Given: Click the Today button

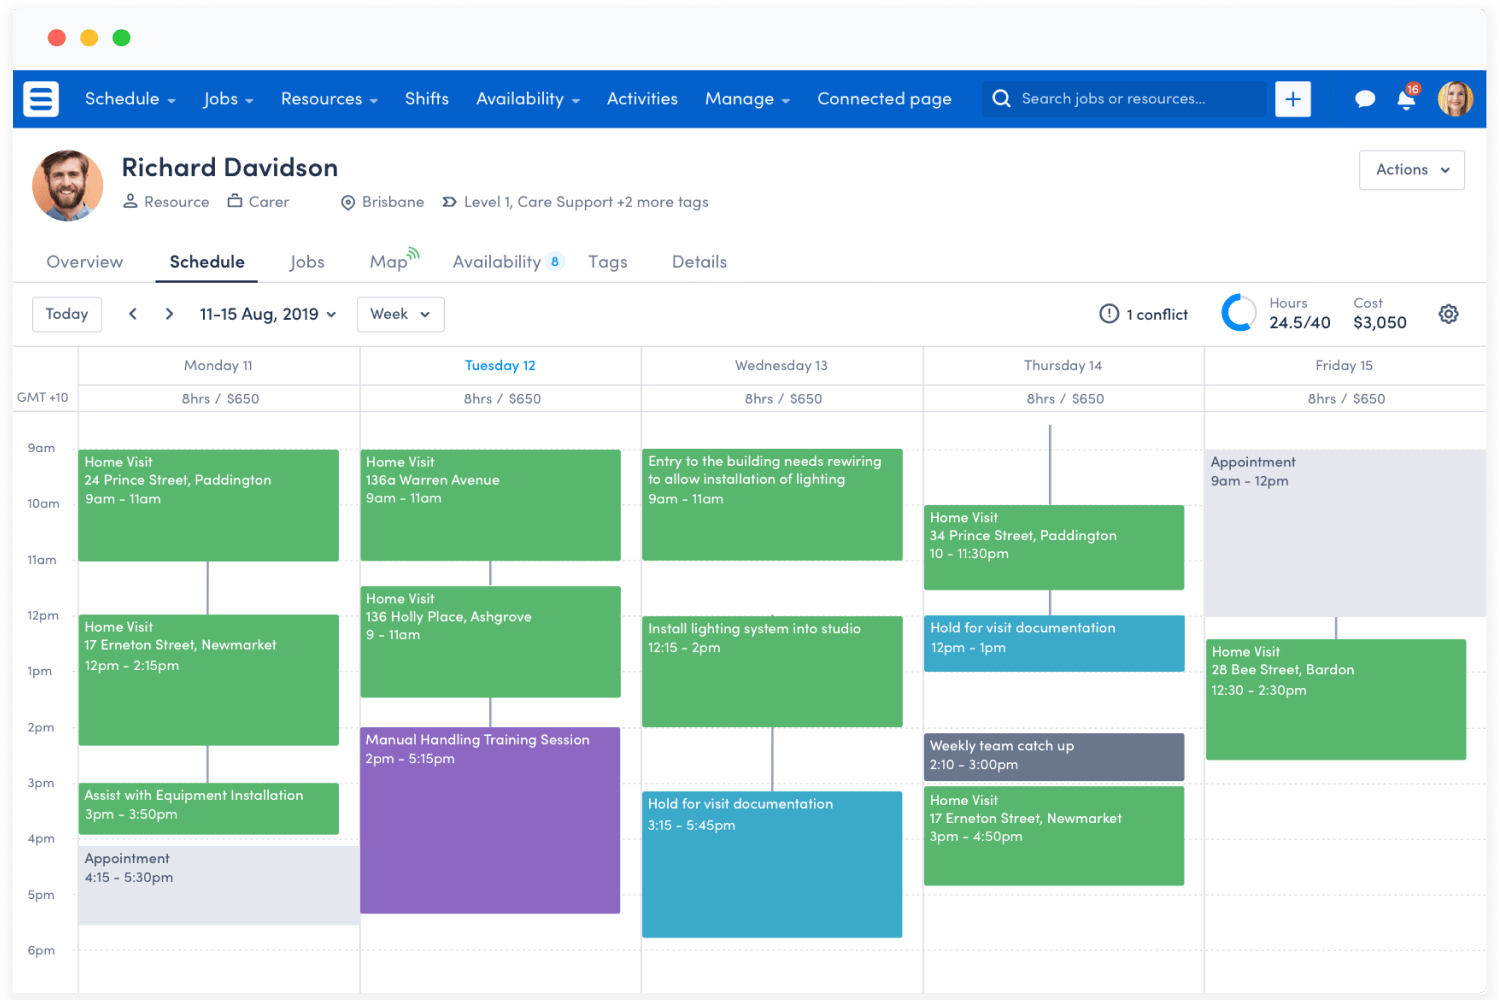Looking at the screenshot, I should [x=67, y=314].
